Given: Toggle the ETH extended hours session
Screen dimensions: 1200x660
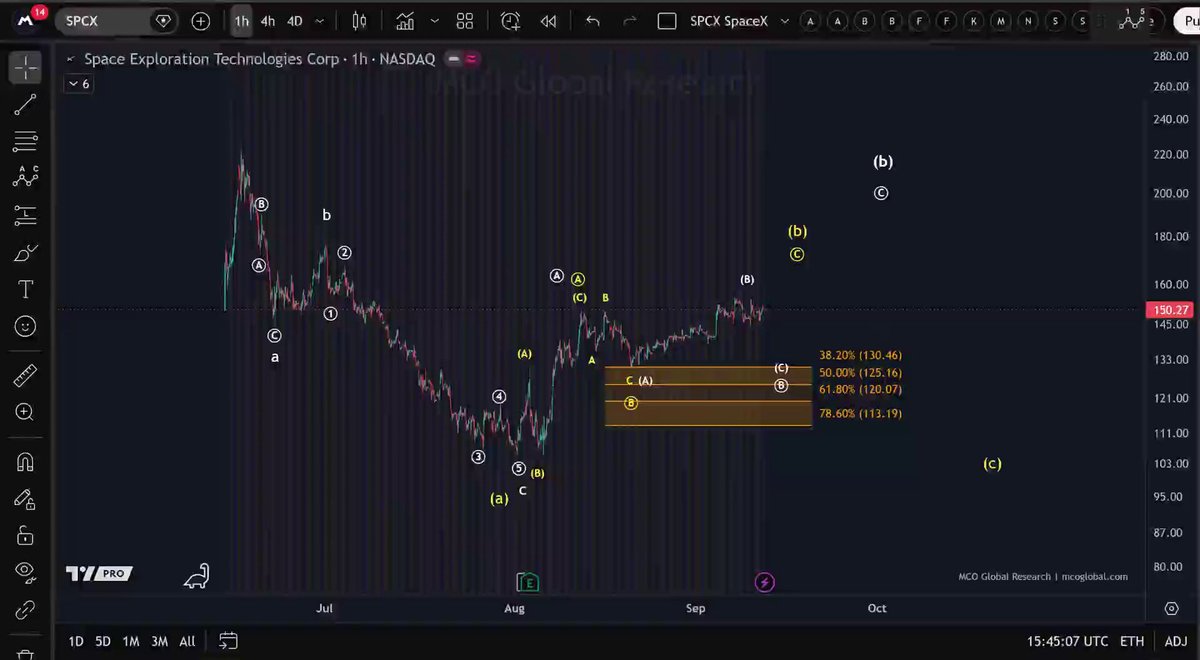Looking at the screenshot, I should [1131, 641].
